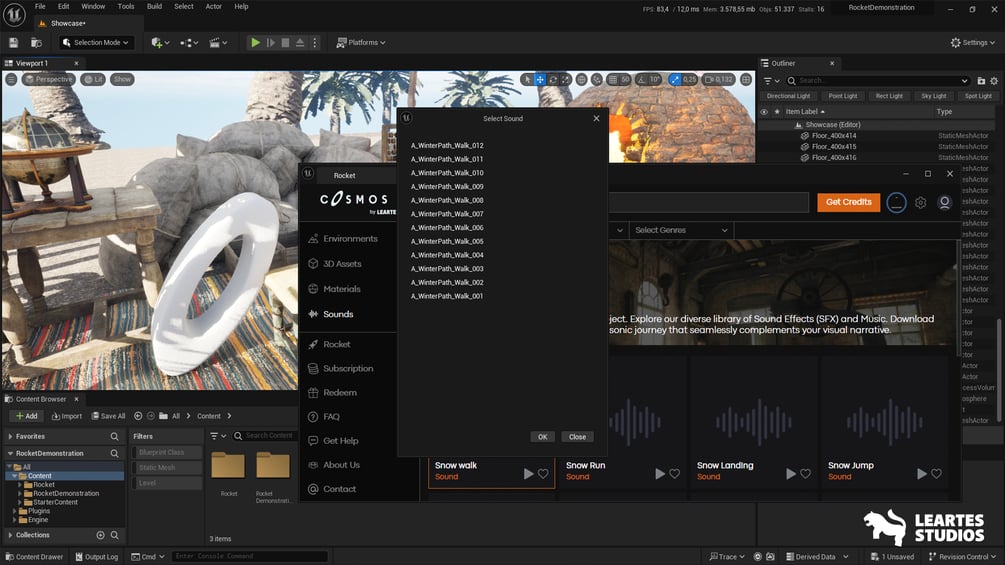1005x565 pixels.
Task: Open the Window menu
Action: (93, 6)
